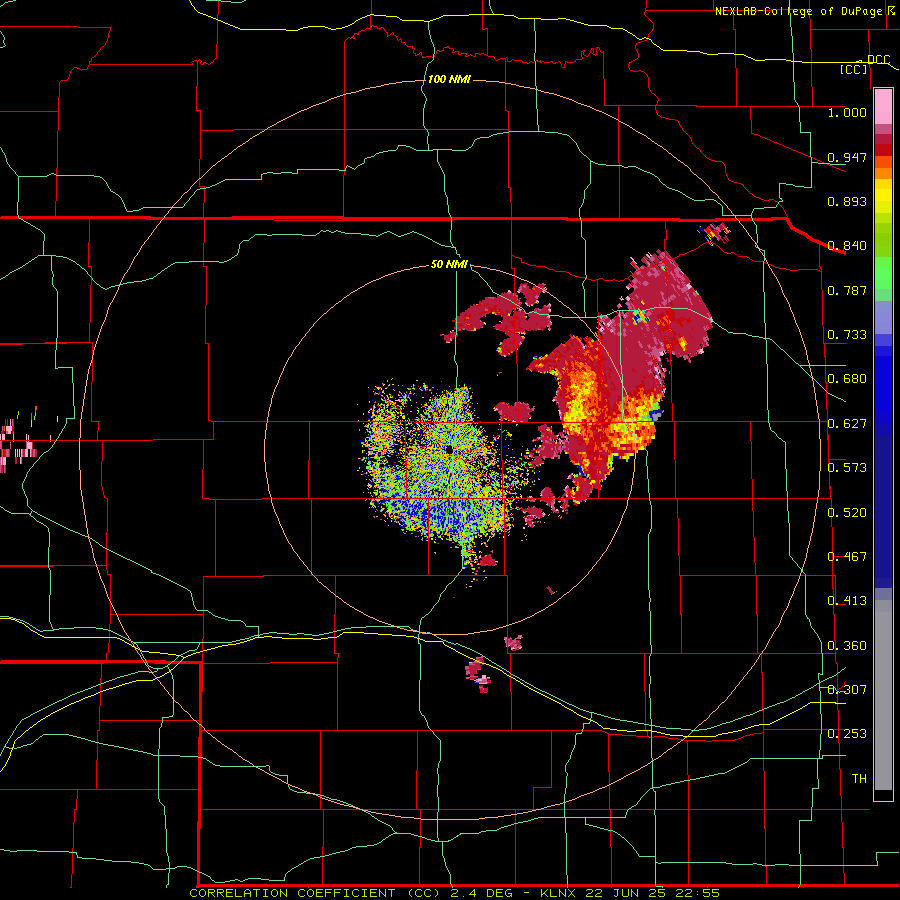This screenshot has height=900, width=900.
Task: Click the DCC label above the legend
Action: coord(878,59)
